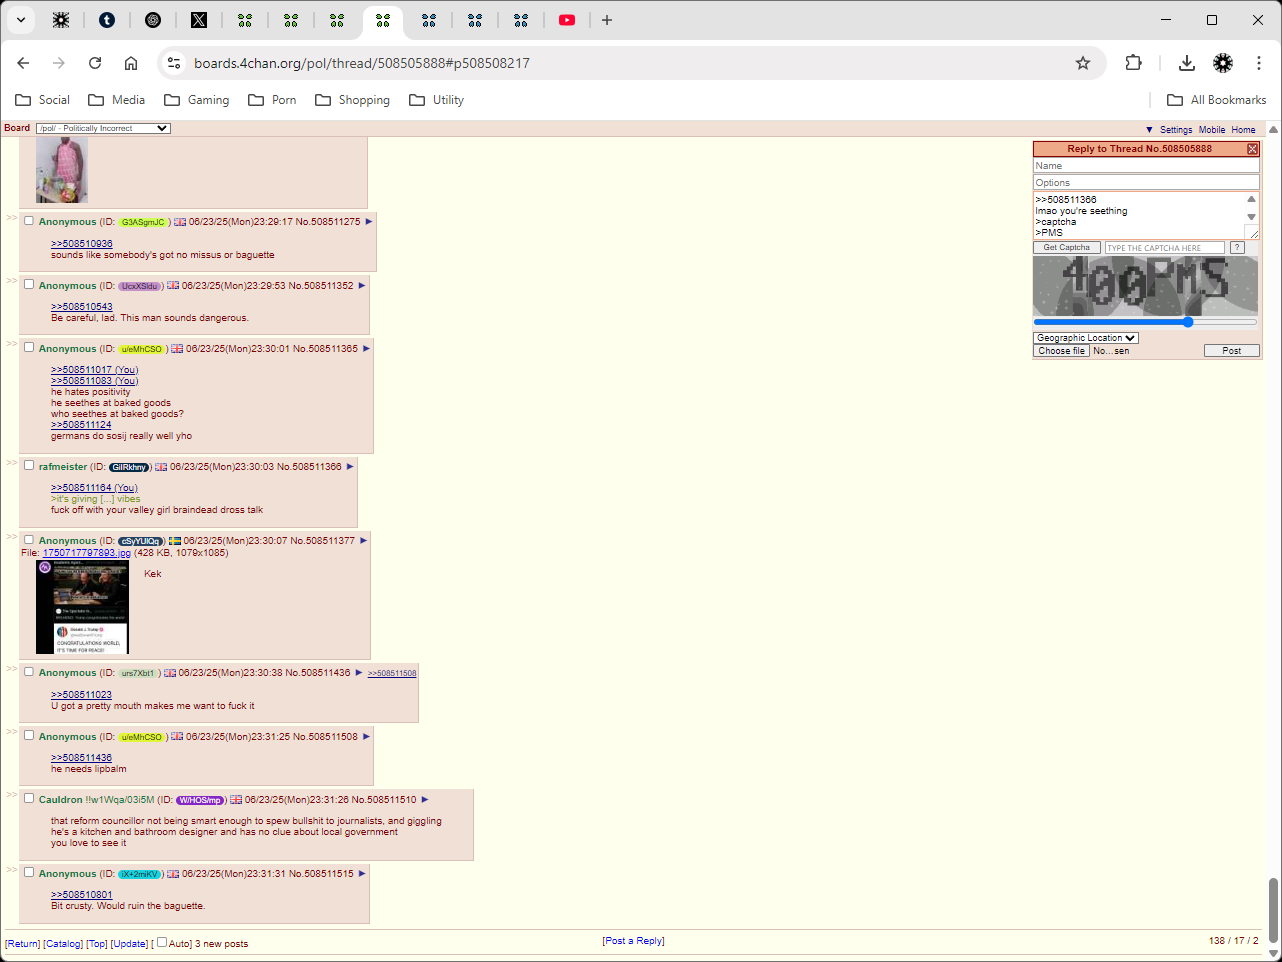Click the G3ASgmJC poster ID badge
Image resolution: width=1282 pixels, height=962 pixels.
pyautogui.click(x=143, y=222)
